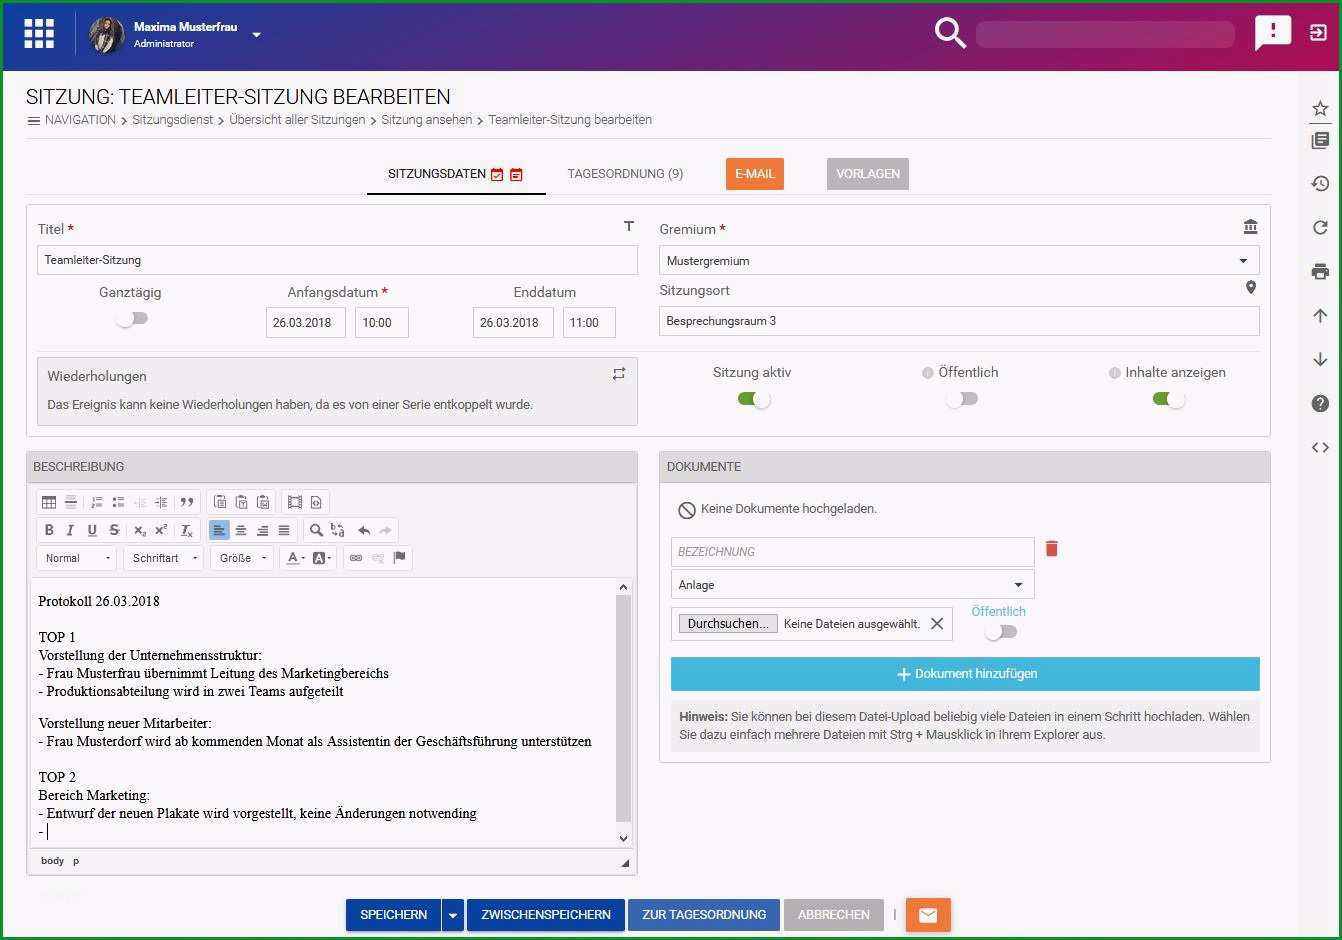Right align text in editor
Image resolution: width=1342 pixels, height=940 pixels.
(x=263, y=530)
